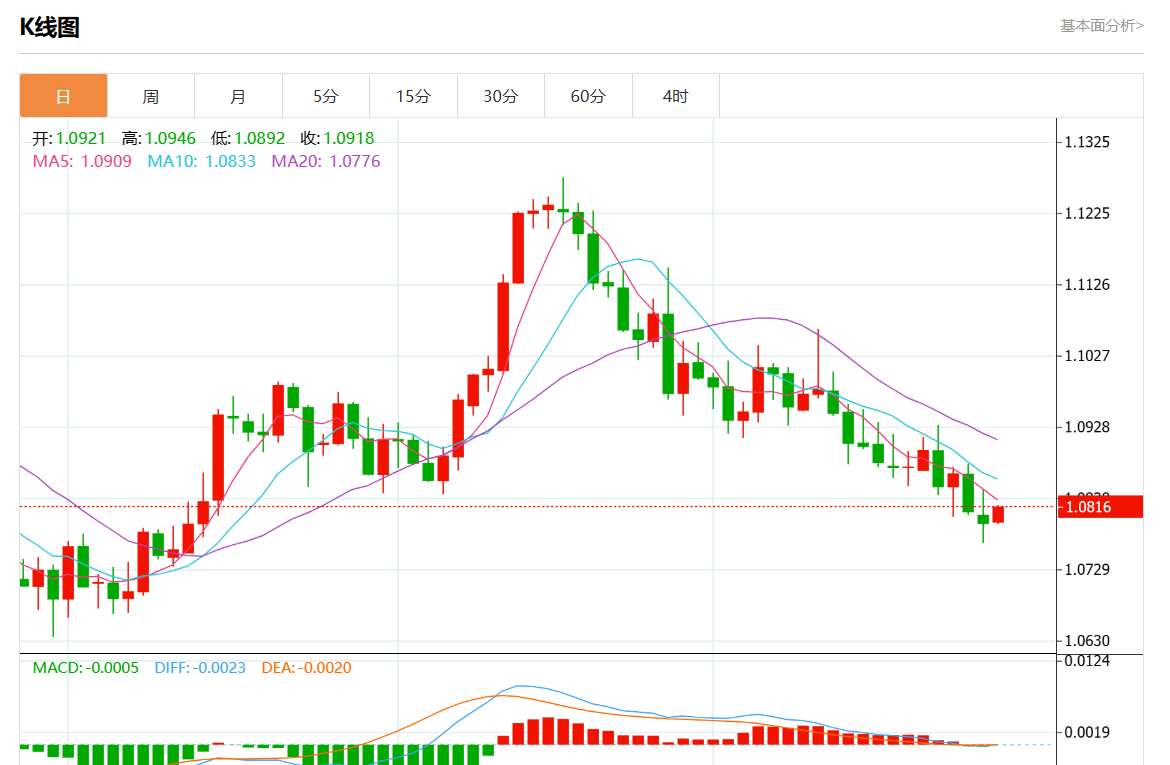The image size is (1170, 765).
Task: Open the 5分 timeframe tab
Action: coord(325,96)
